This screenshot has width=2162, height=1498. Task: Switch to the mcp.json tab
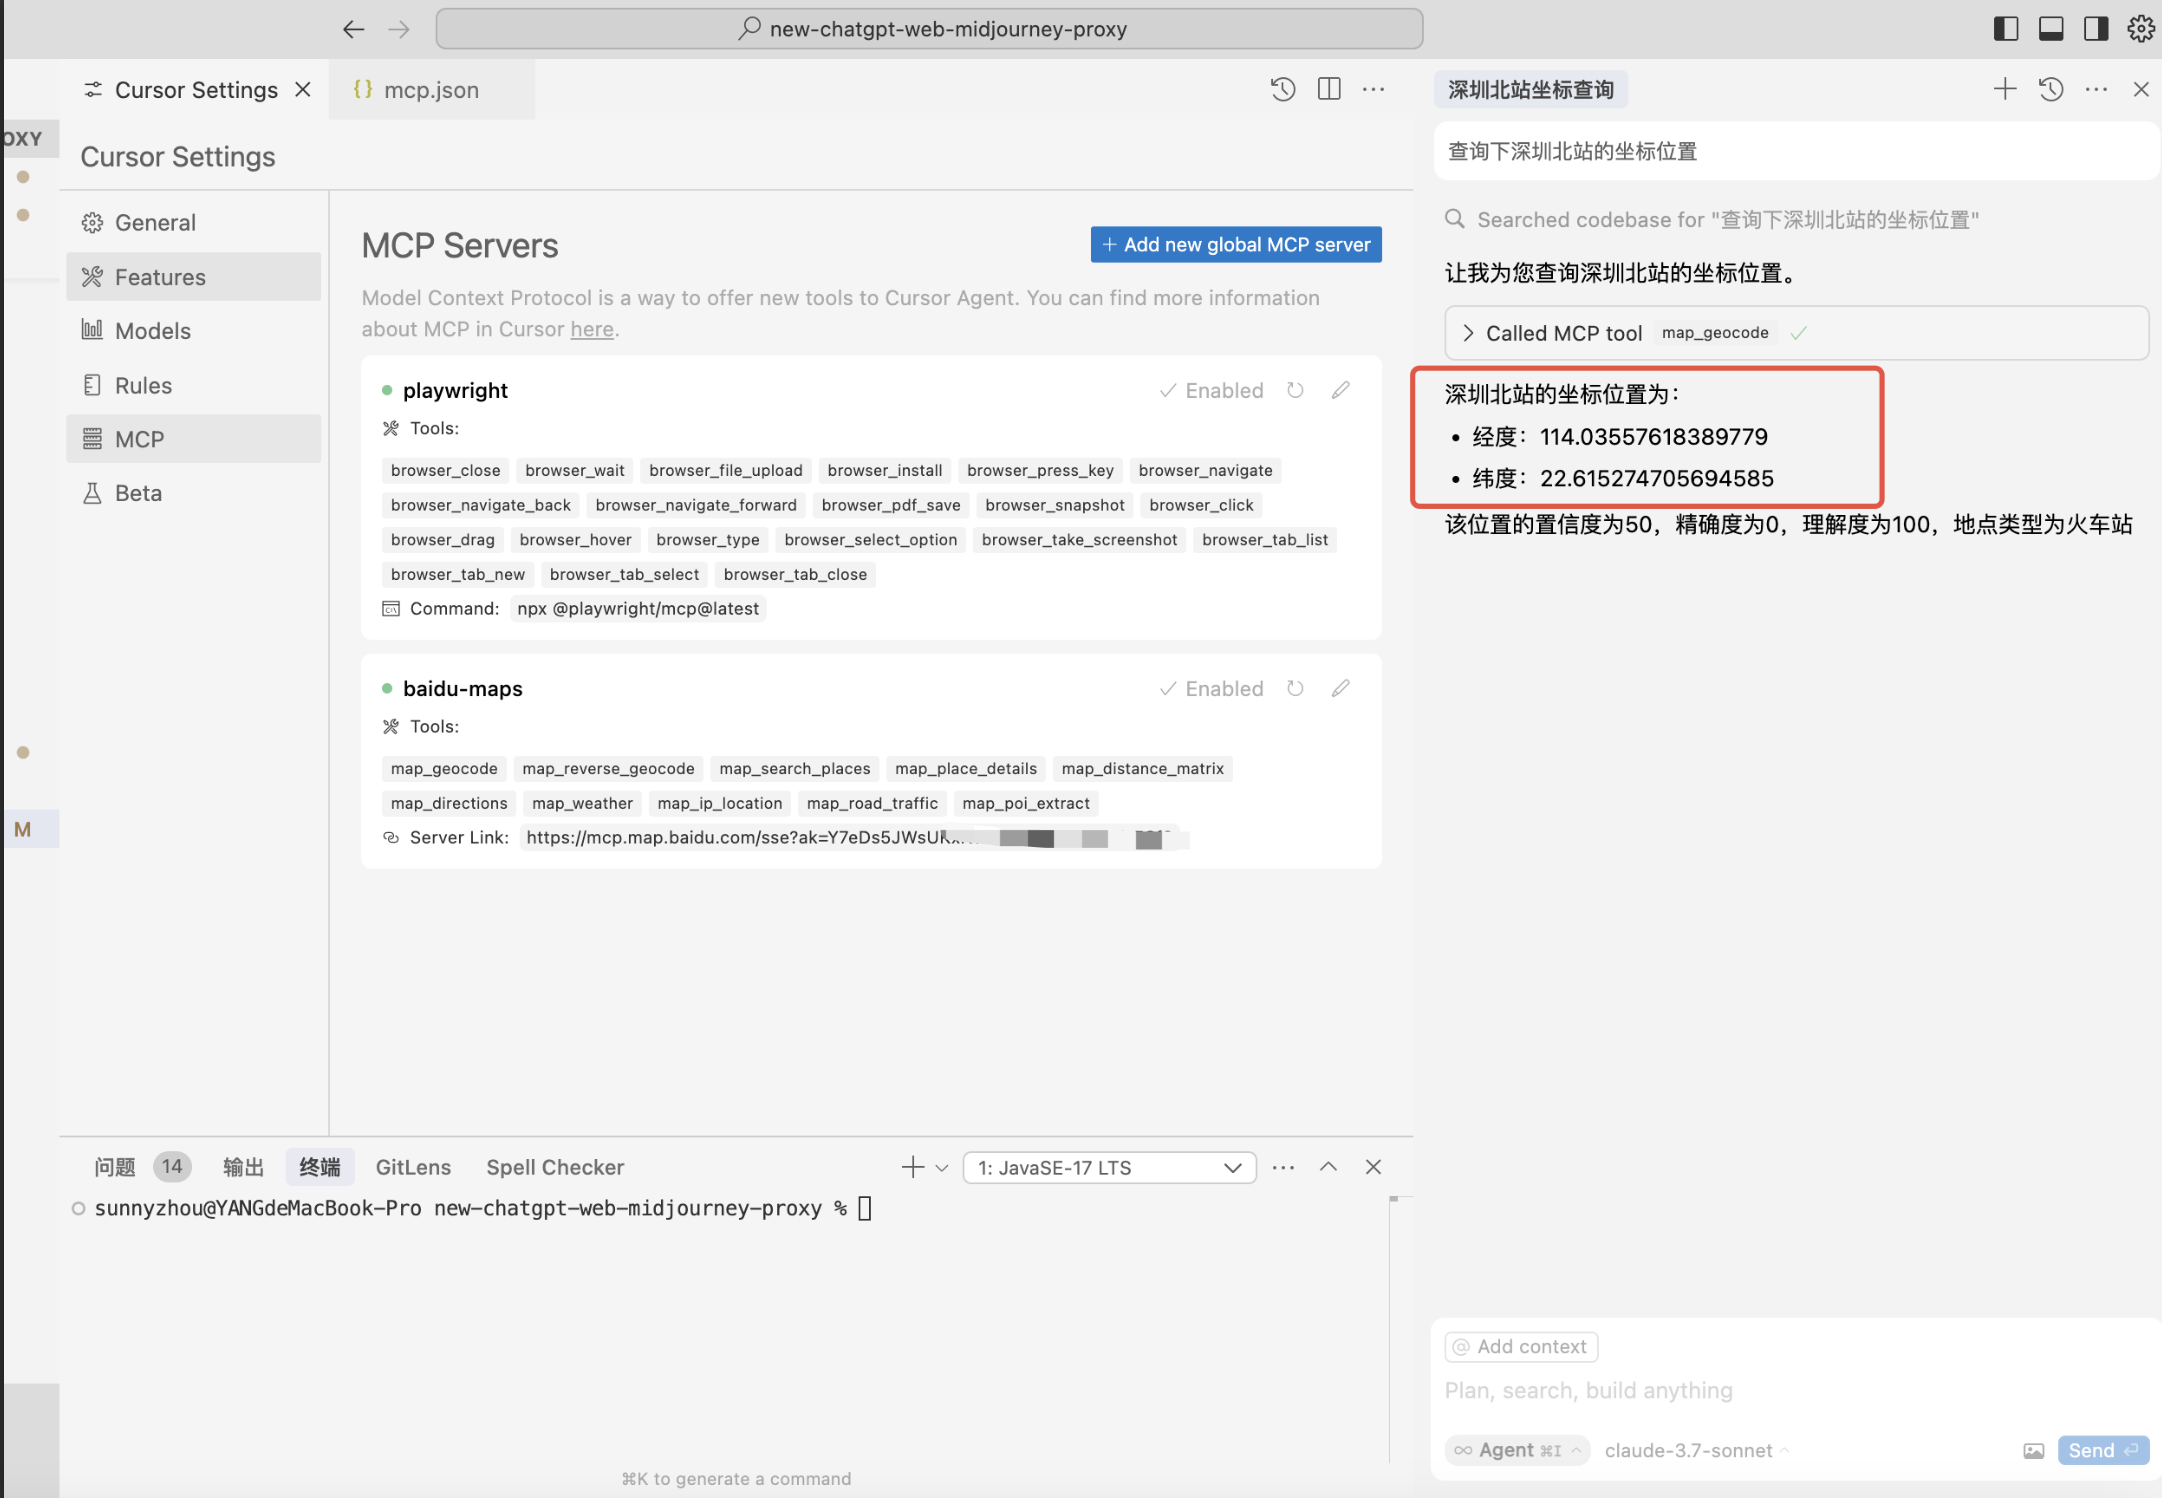[430, 90]
